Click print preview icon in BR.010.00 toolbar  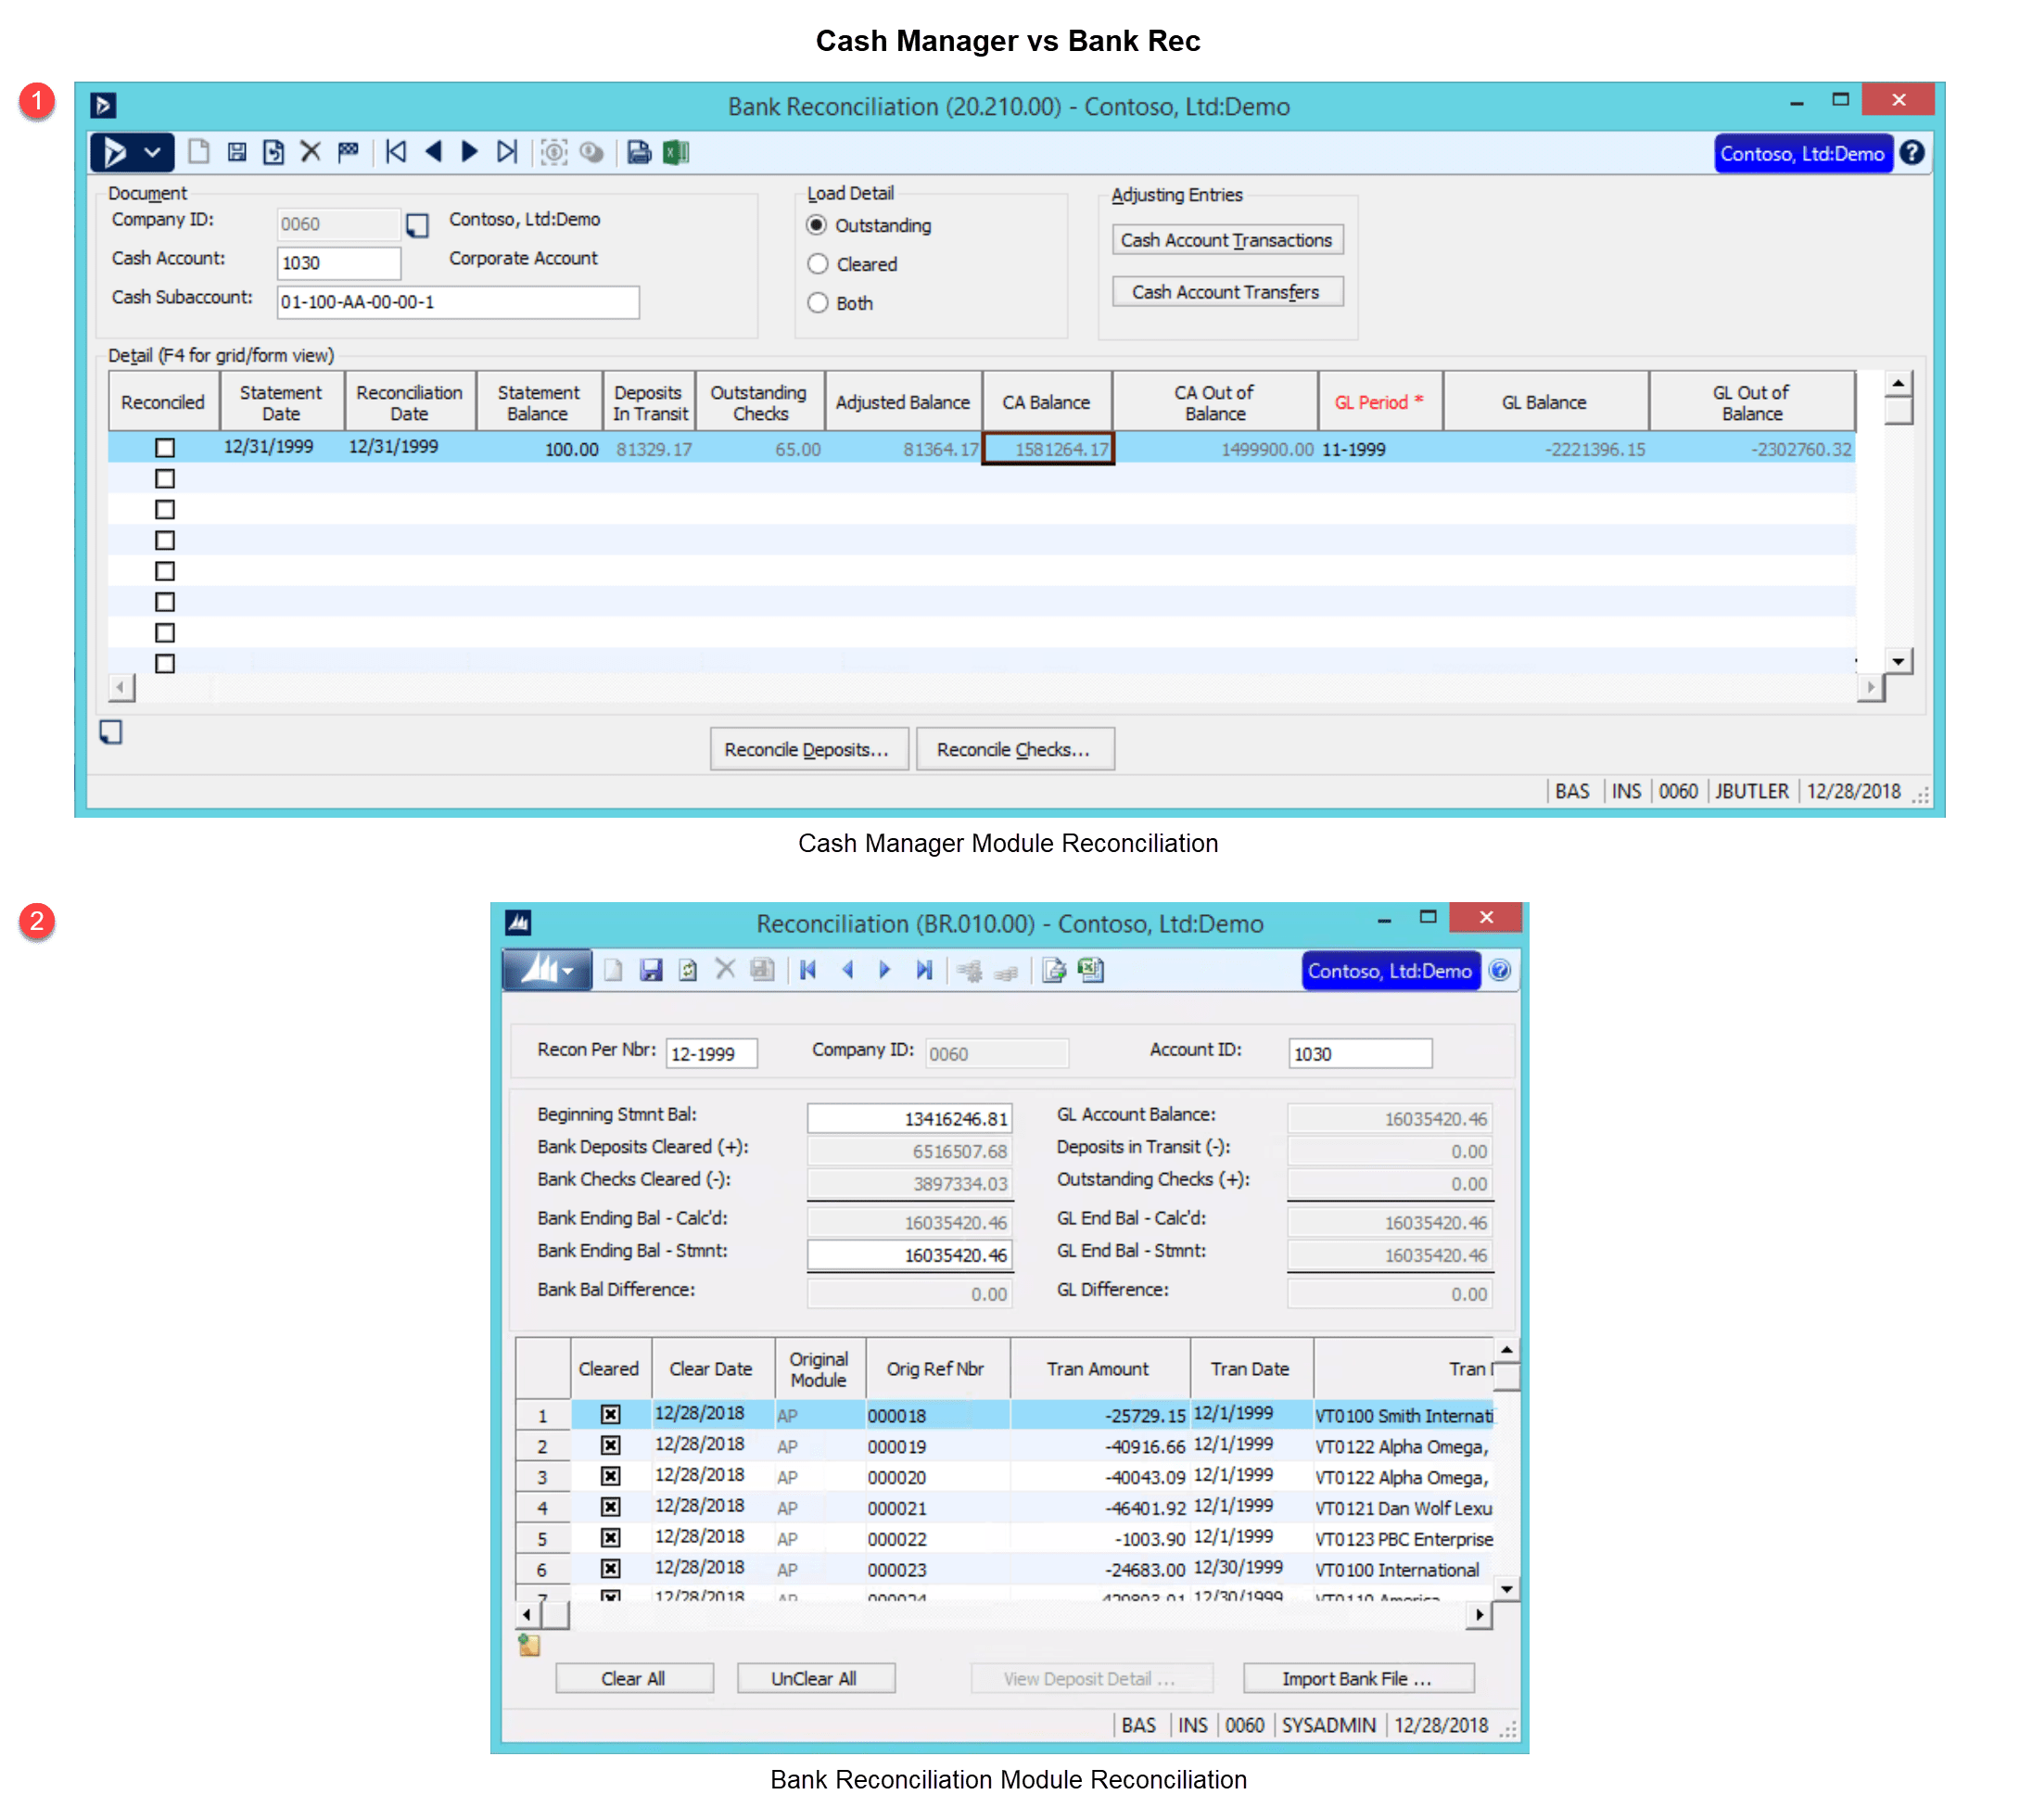(1054, 969)
